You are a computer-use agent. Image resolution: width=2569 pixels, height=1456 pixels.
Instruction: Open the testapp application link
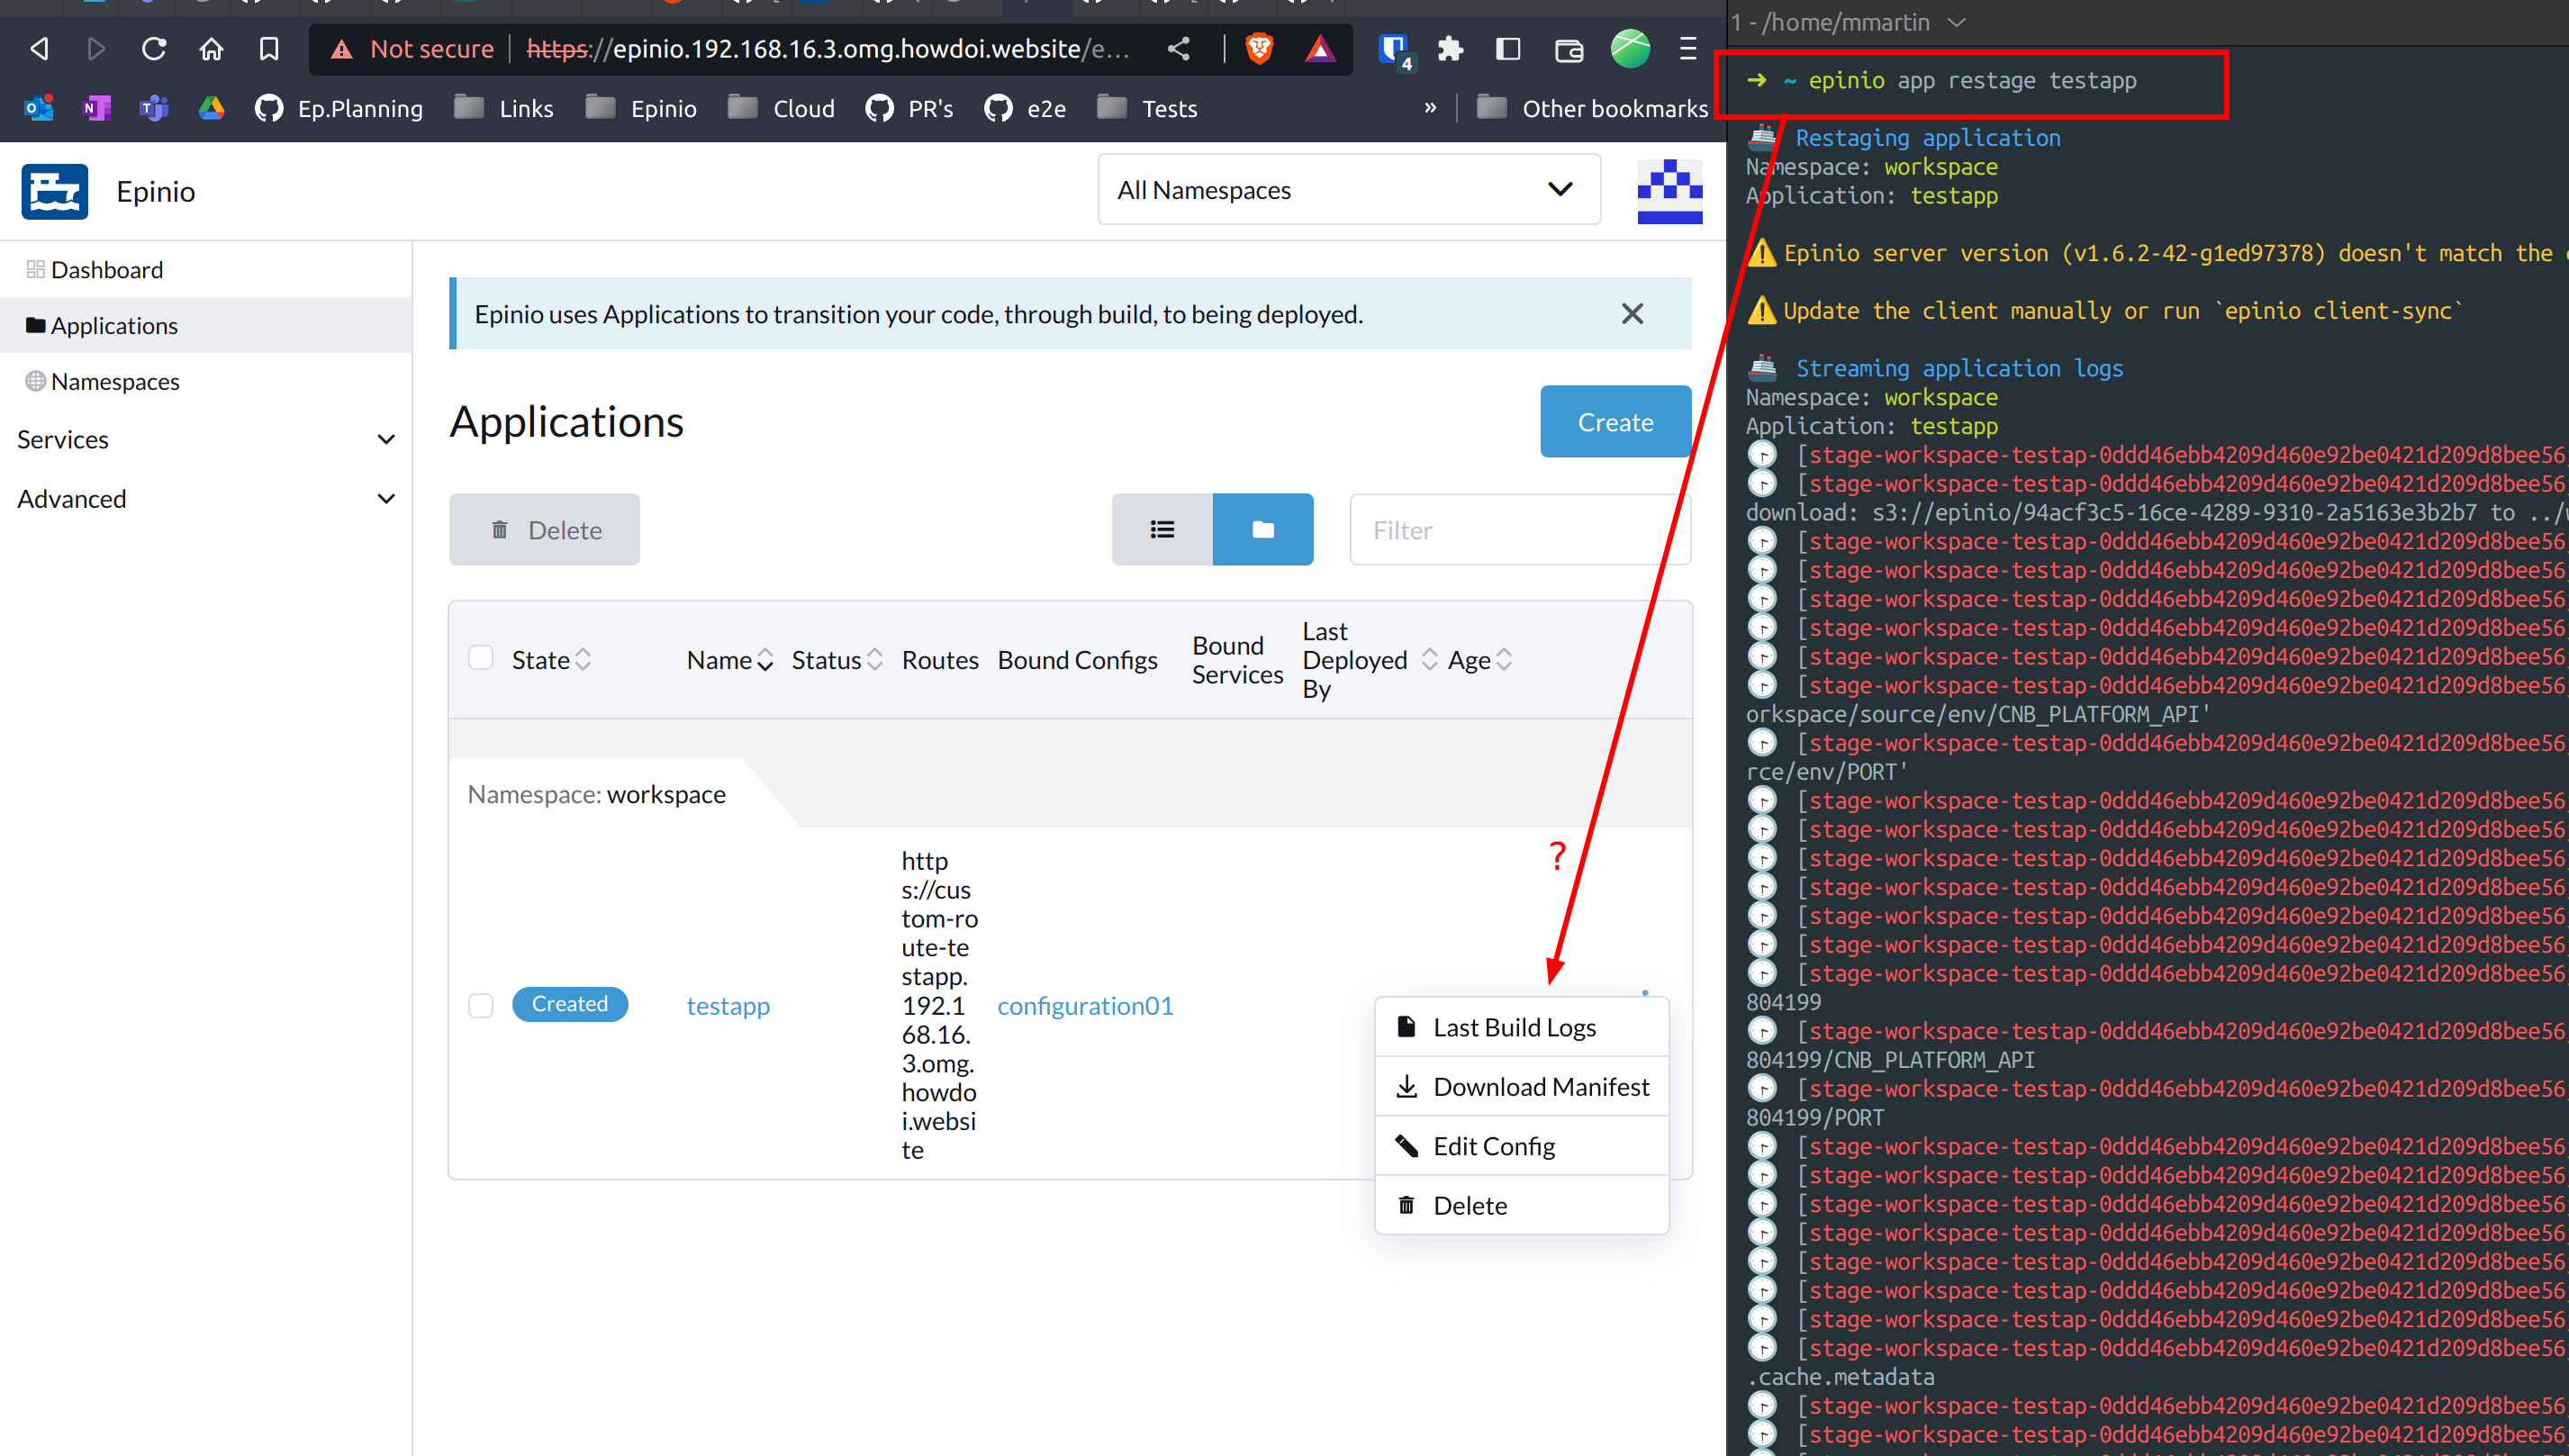[728, 1005]
